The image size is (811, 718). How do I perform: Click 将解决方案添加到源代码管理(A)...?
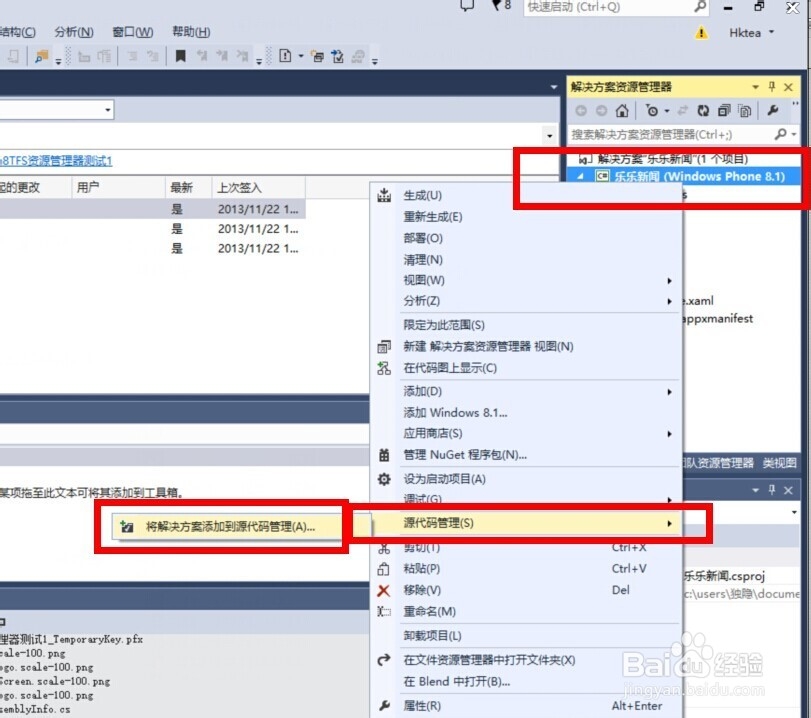[x=227, y=527]
